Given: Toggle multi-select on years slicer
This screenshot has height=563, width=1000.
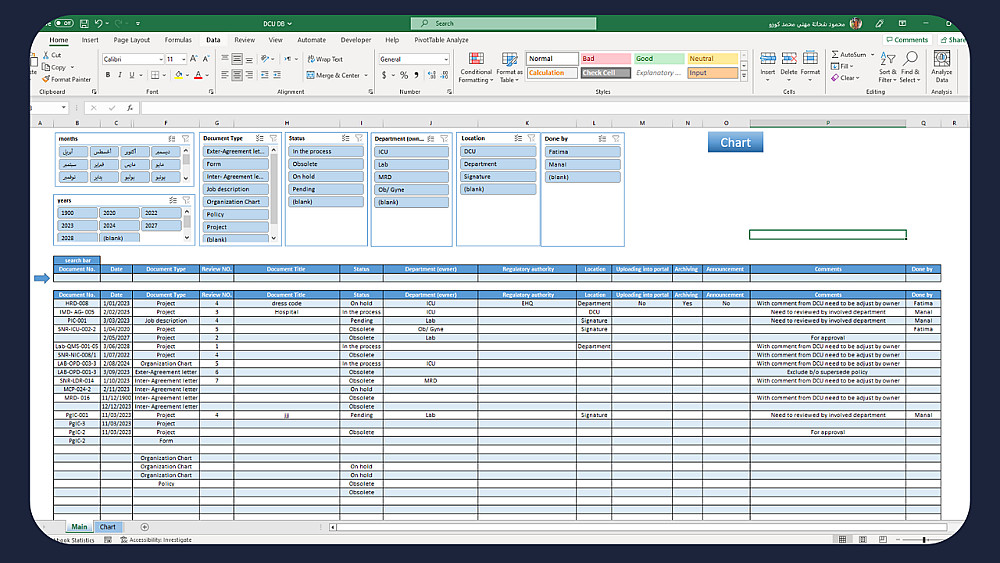Looking at the screenshot, I should 173,200.
